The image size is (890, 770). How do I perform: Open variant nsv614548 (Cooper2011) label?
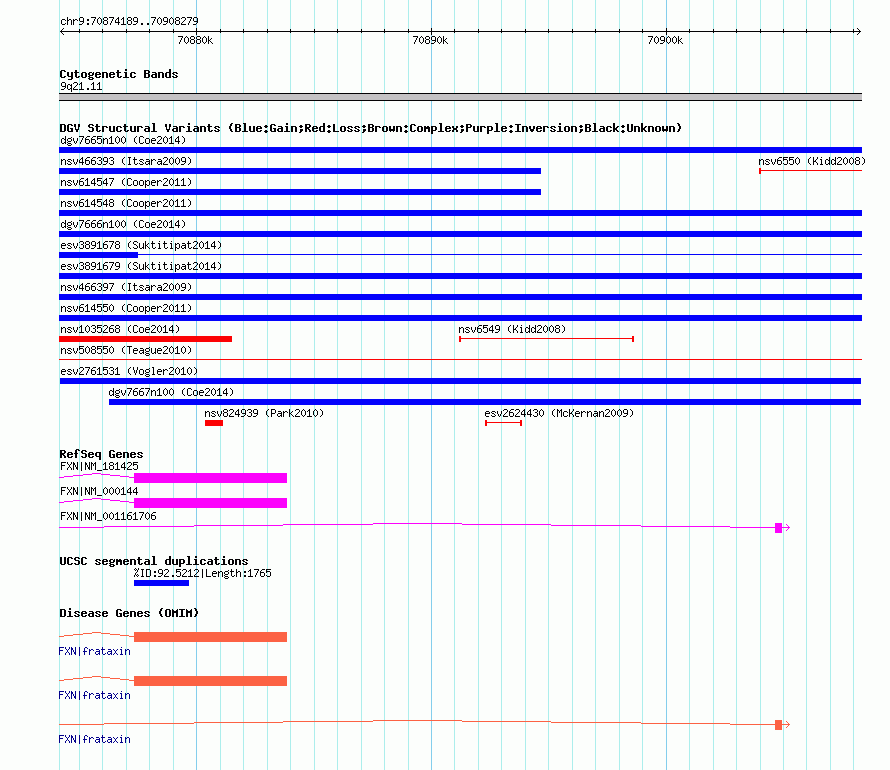[x=126, y=203]
